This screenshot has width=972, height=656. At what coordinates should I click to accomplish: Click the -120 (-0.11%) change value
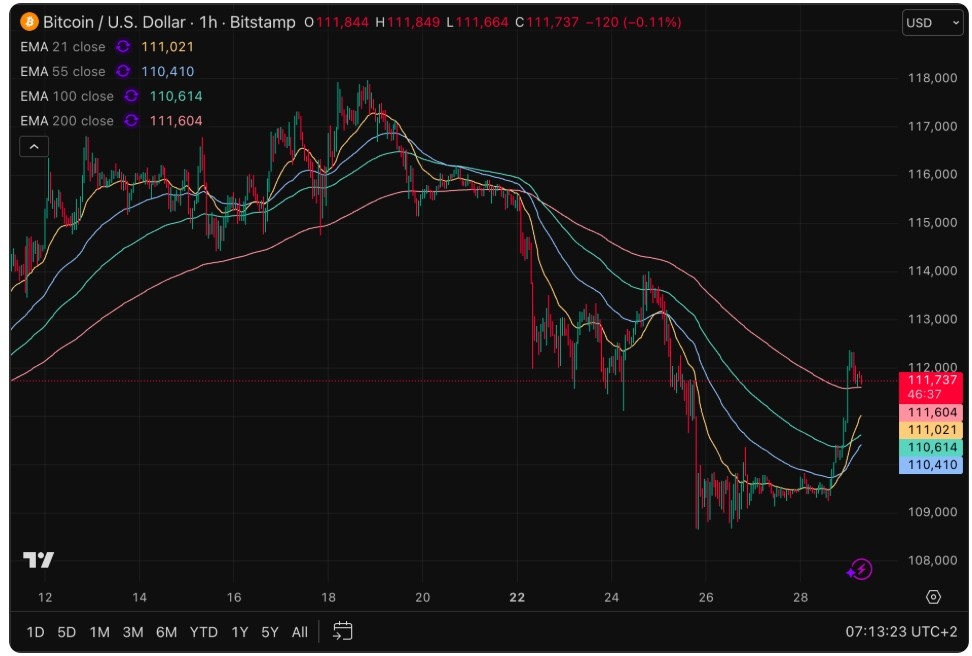pyautogui.click(x=634, y=22)
